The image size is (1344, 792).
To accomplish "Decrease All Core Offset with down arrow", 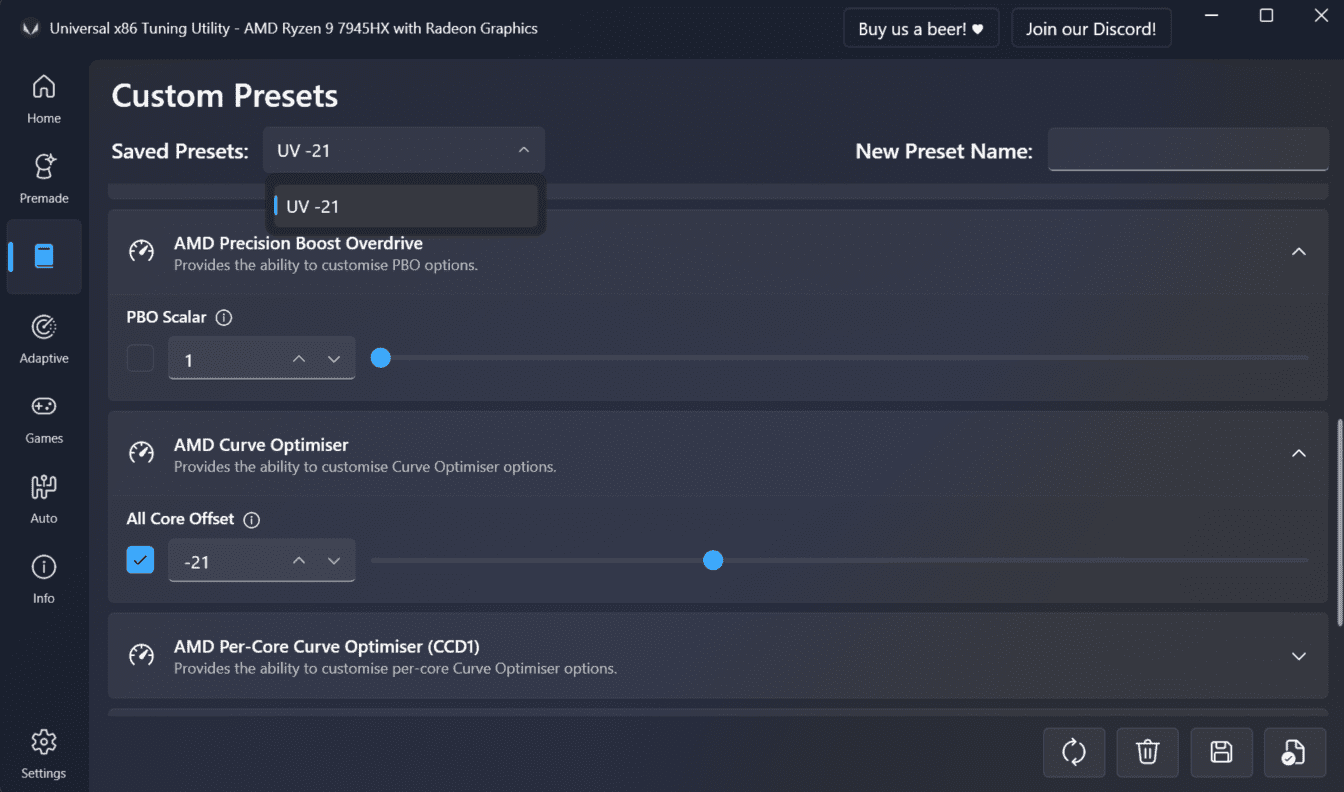I will click(x=335, y=561).
